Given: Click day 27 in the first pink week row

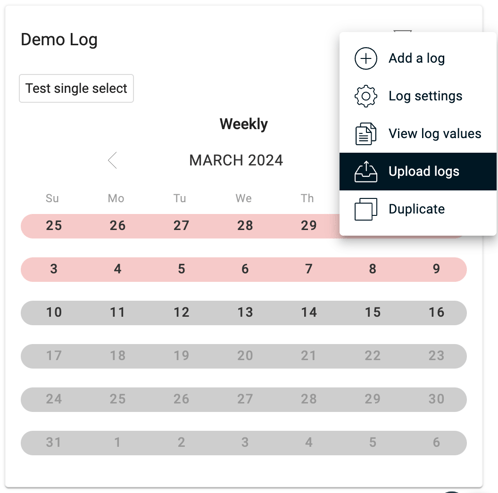Looking at the screenshot, I should coord(181,226).
